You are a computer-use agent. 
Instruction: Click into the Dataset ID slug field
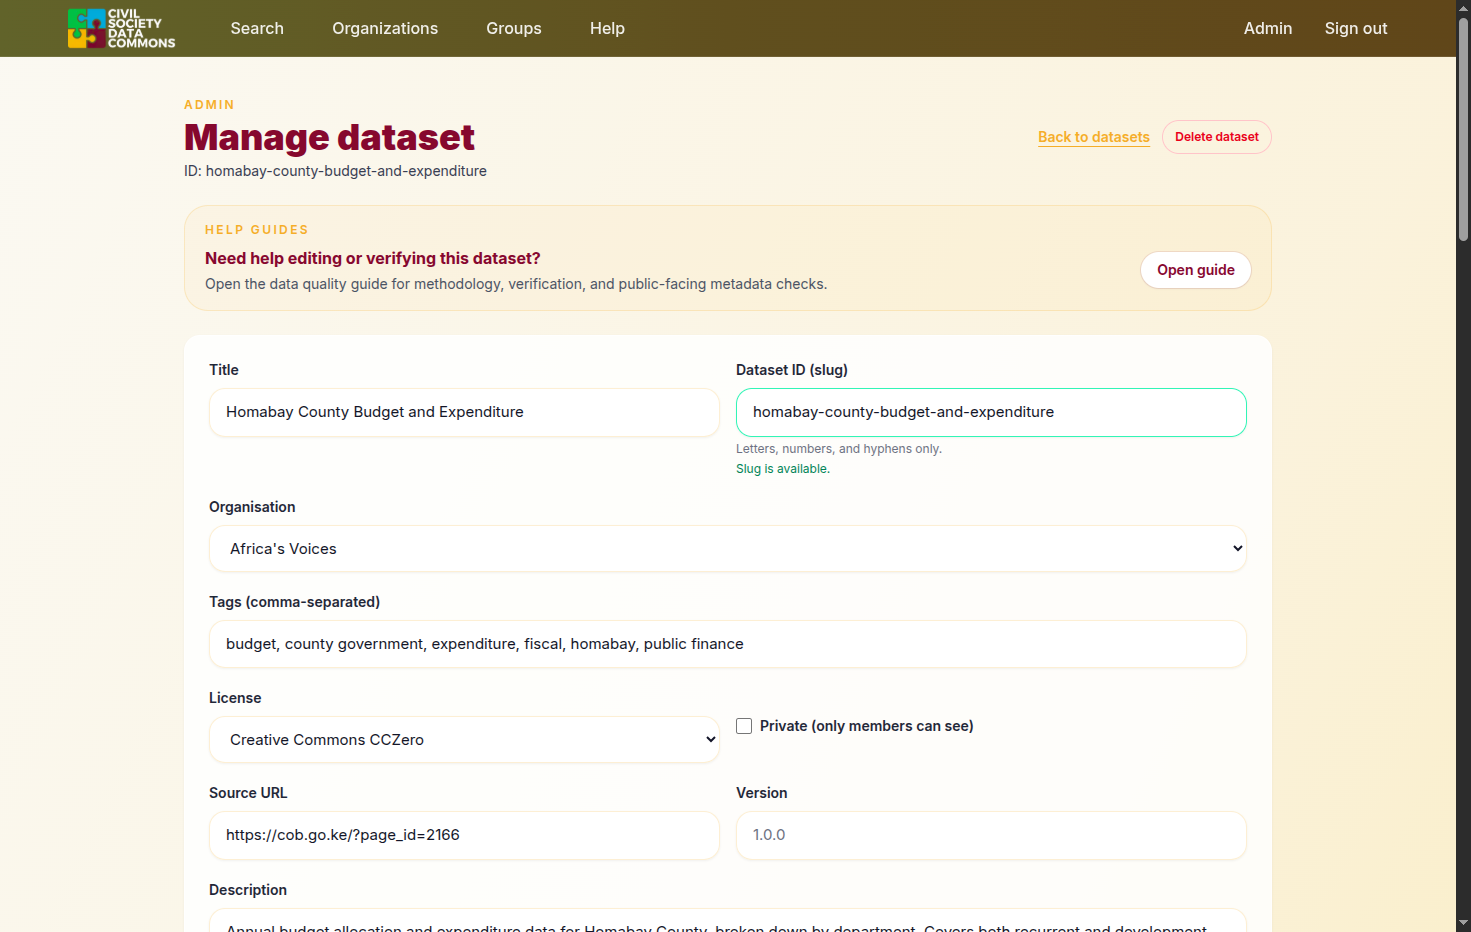coord(991,412)
